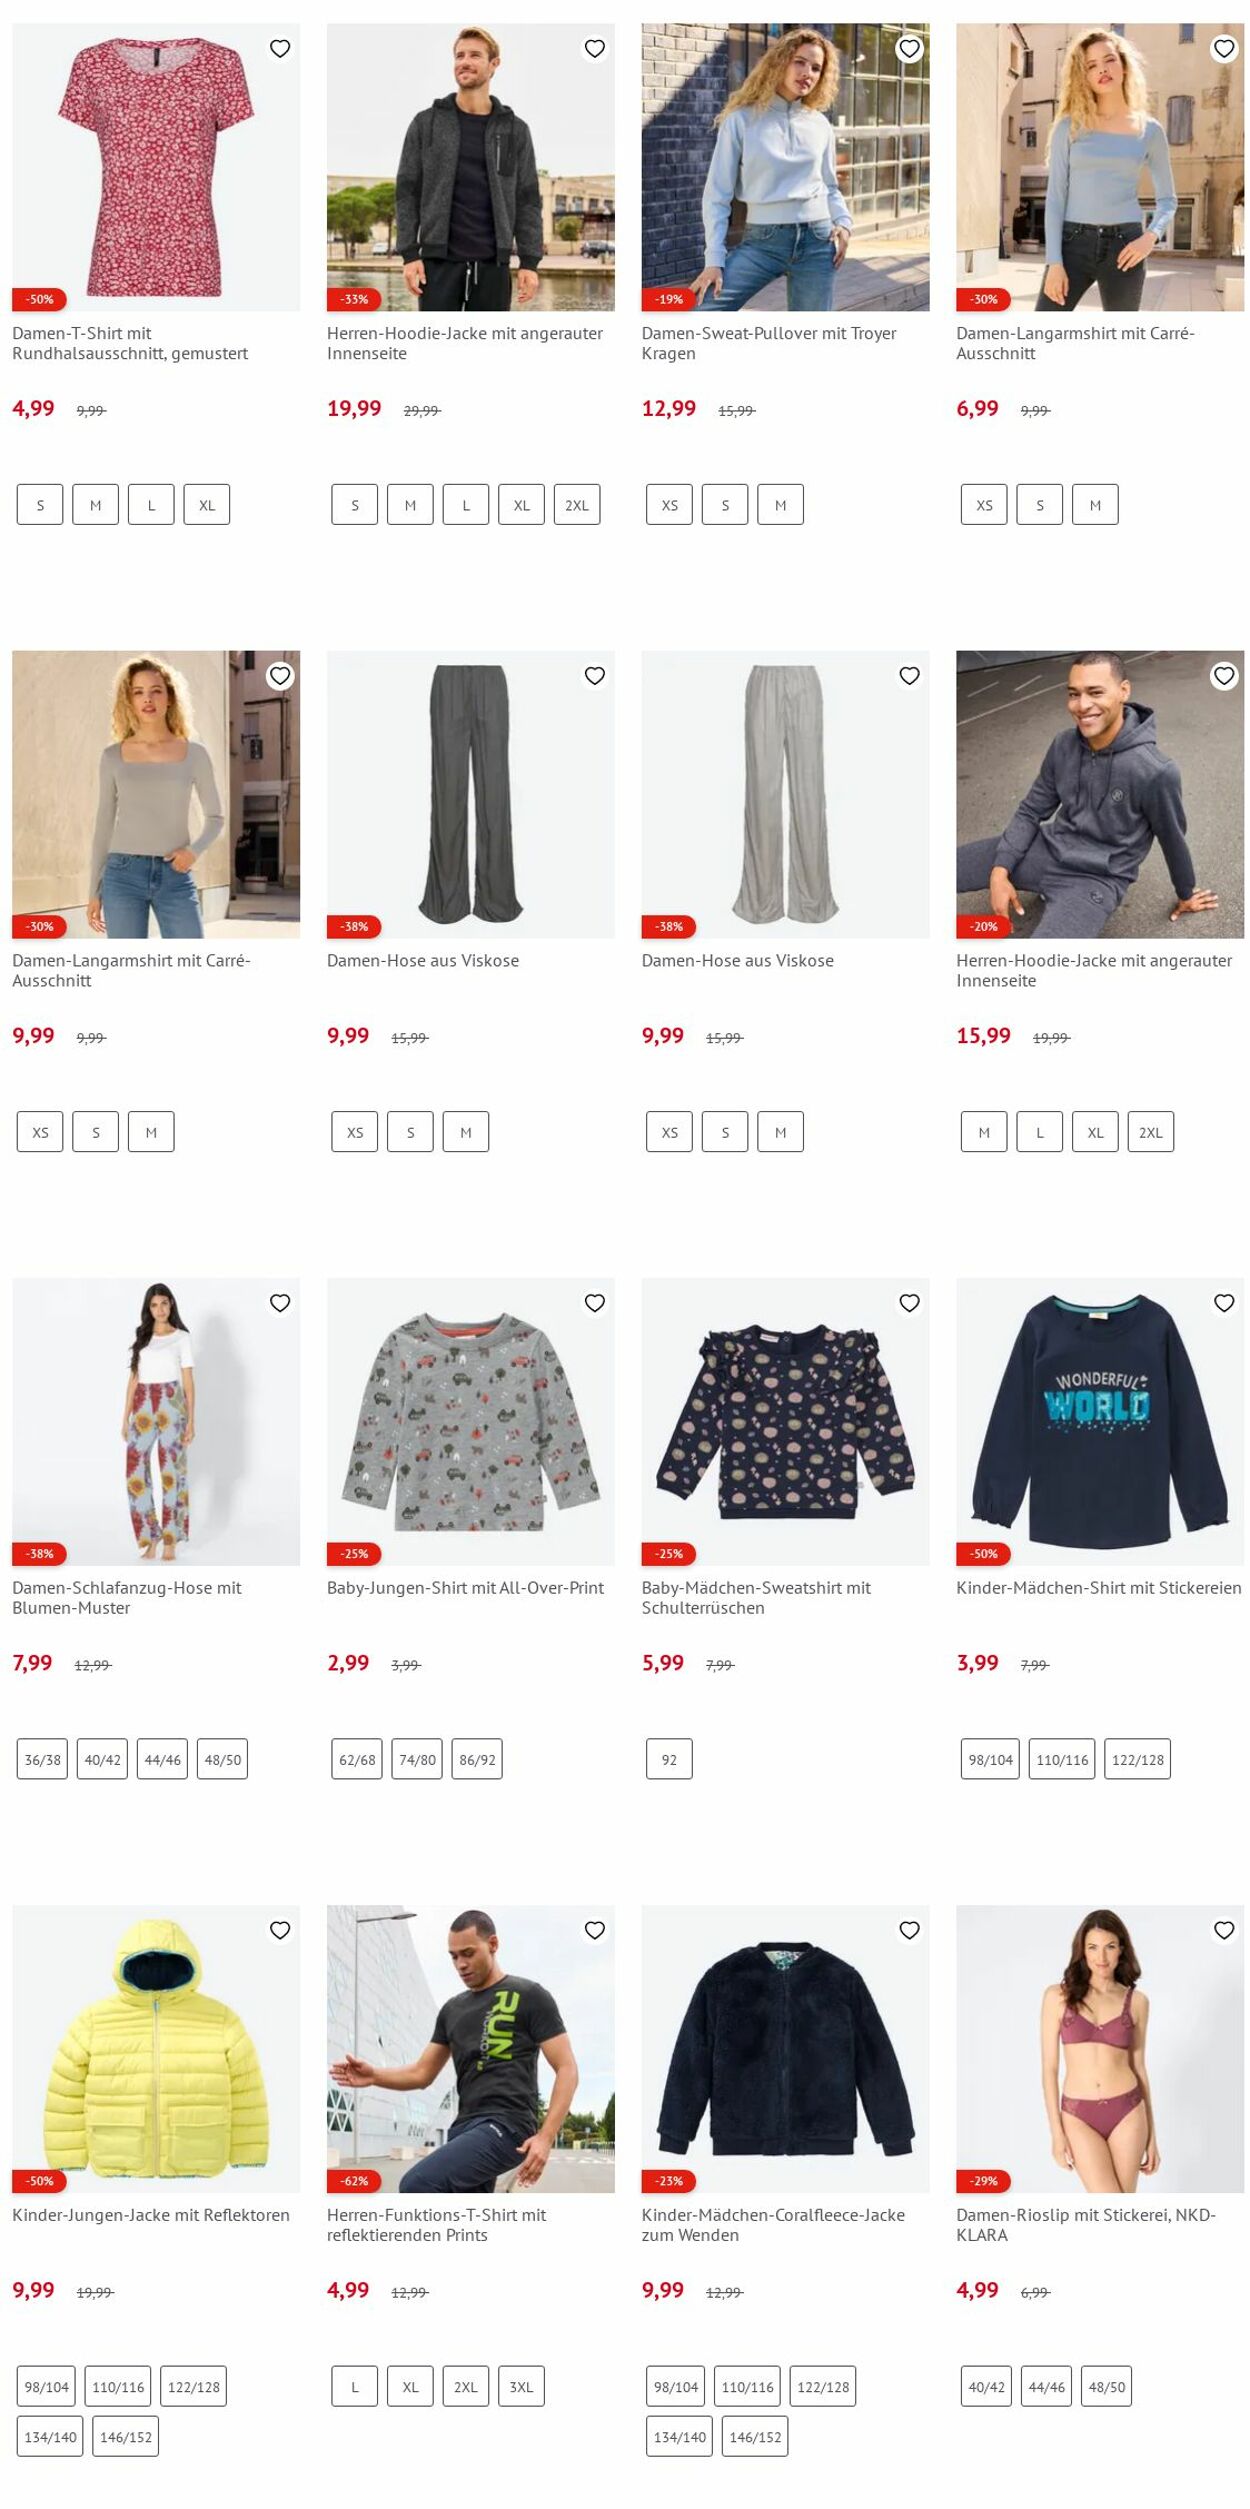Click heart on Damen-Sweat-Pullover mit Troyer Kragen
The image size is (1250, 2509).
pyautogui.click(x=909, y=48)
